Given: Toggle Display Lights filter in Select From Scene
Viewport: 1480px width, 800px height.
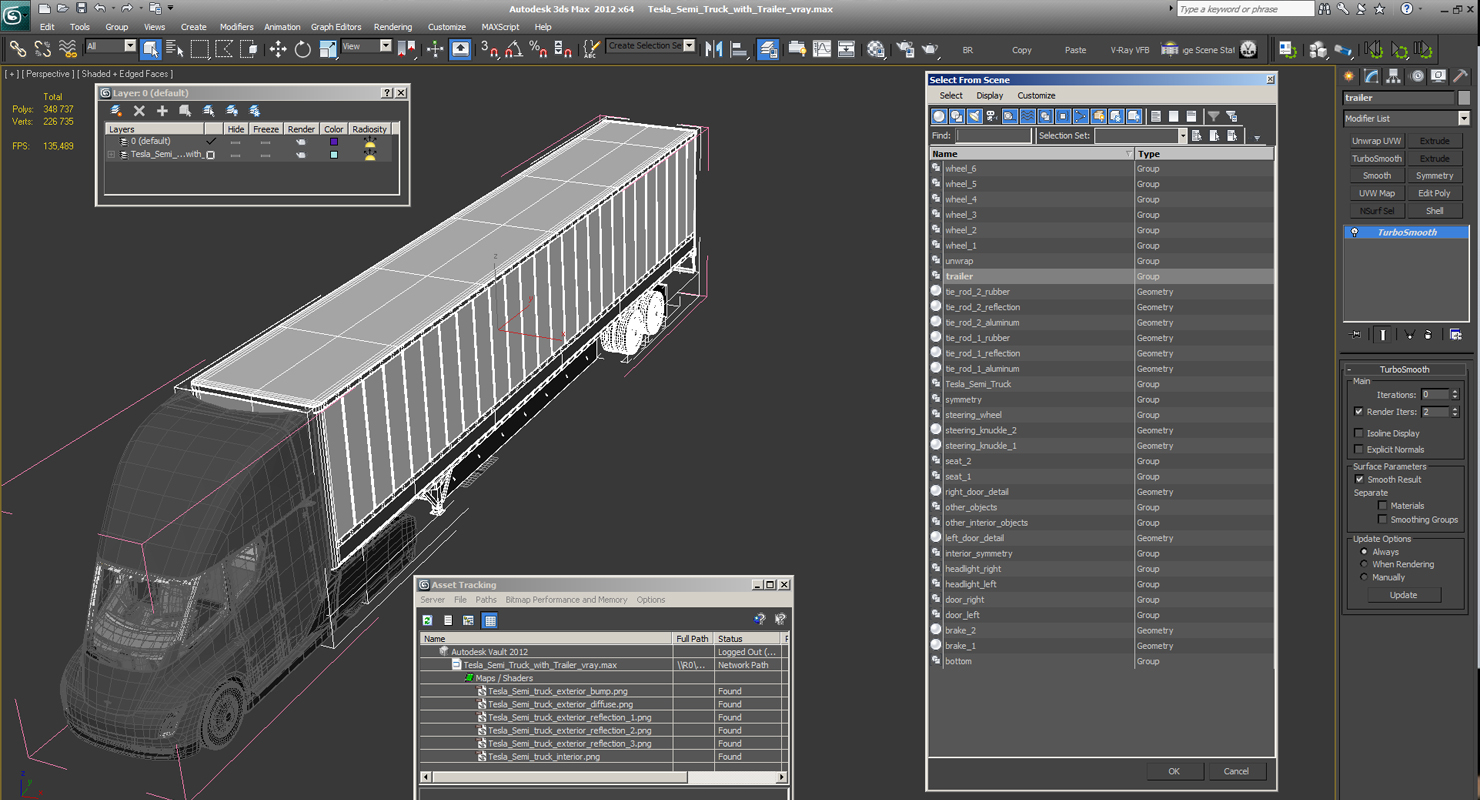Looking at the screenshot, I should pyautogui.click(x=974, y=117).
